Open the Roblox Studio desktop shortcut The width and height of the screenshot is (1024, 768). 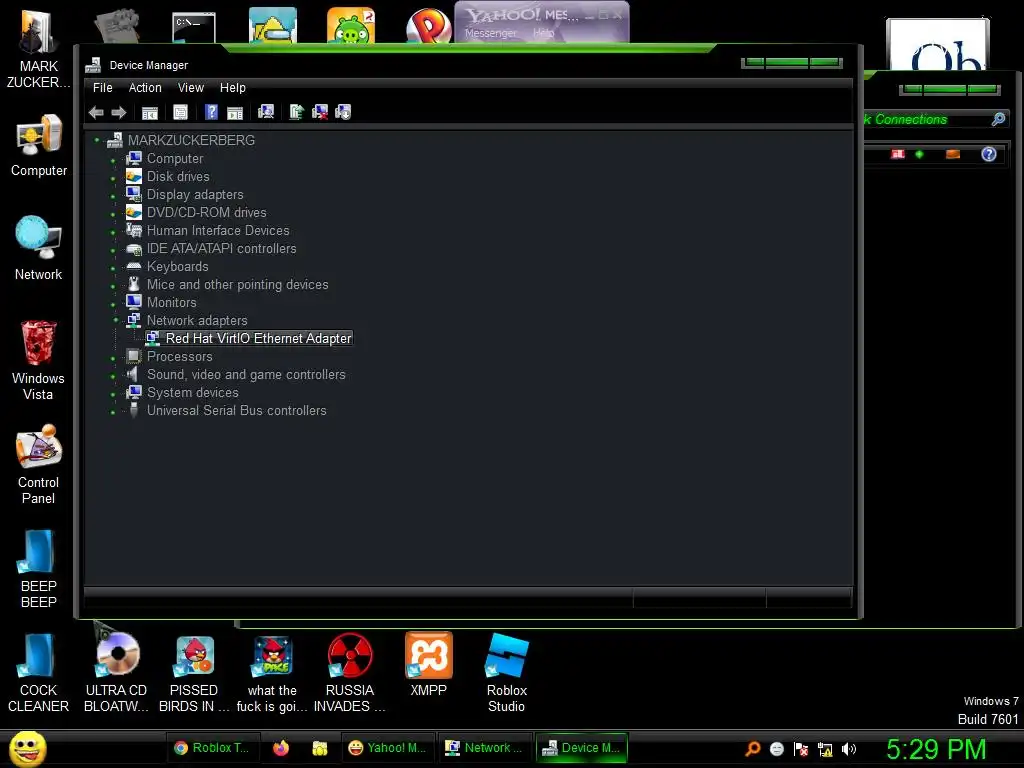[x=507, y=671]
